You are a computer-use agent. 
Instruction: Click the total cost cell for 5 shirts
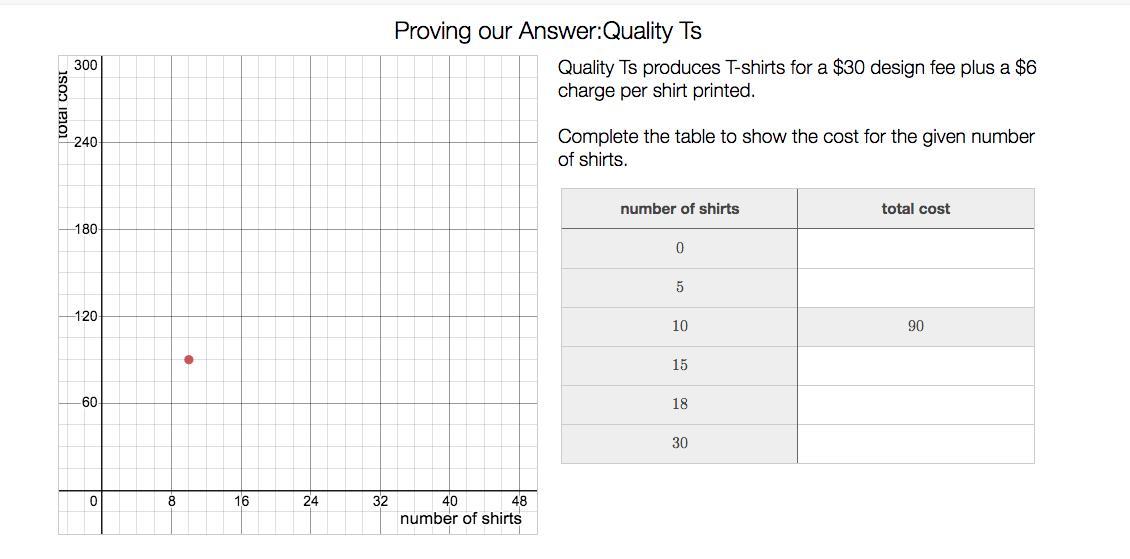click(x=915, y=288)
